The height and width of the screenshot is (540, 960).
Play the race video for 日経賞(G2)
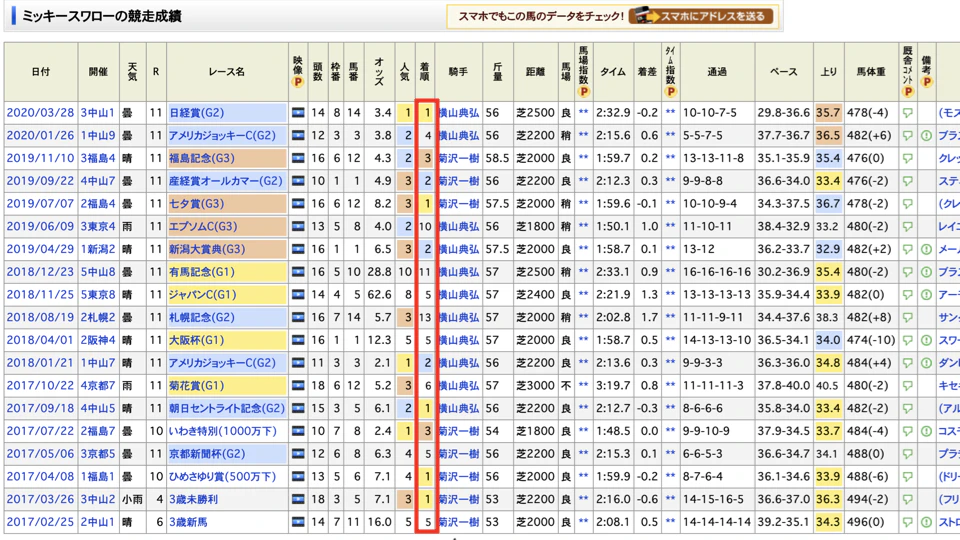[x=298, y=113]
